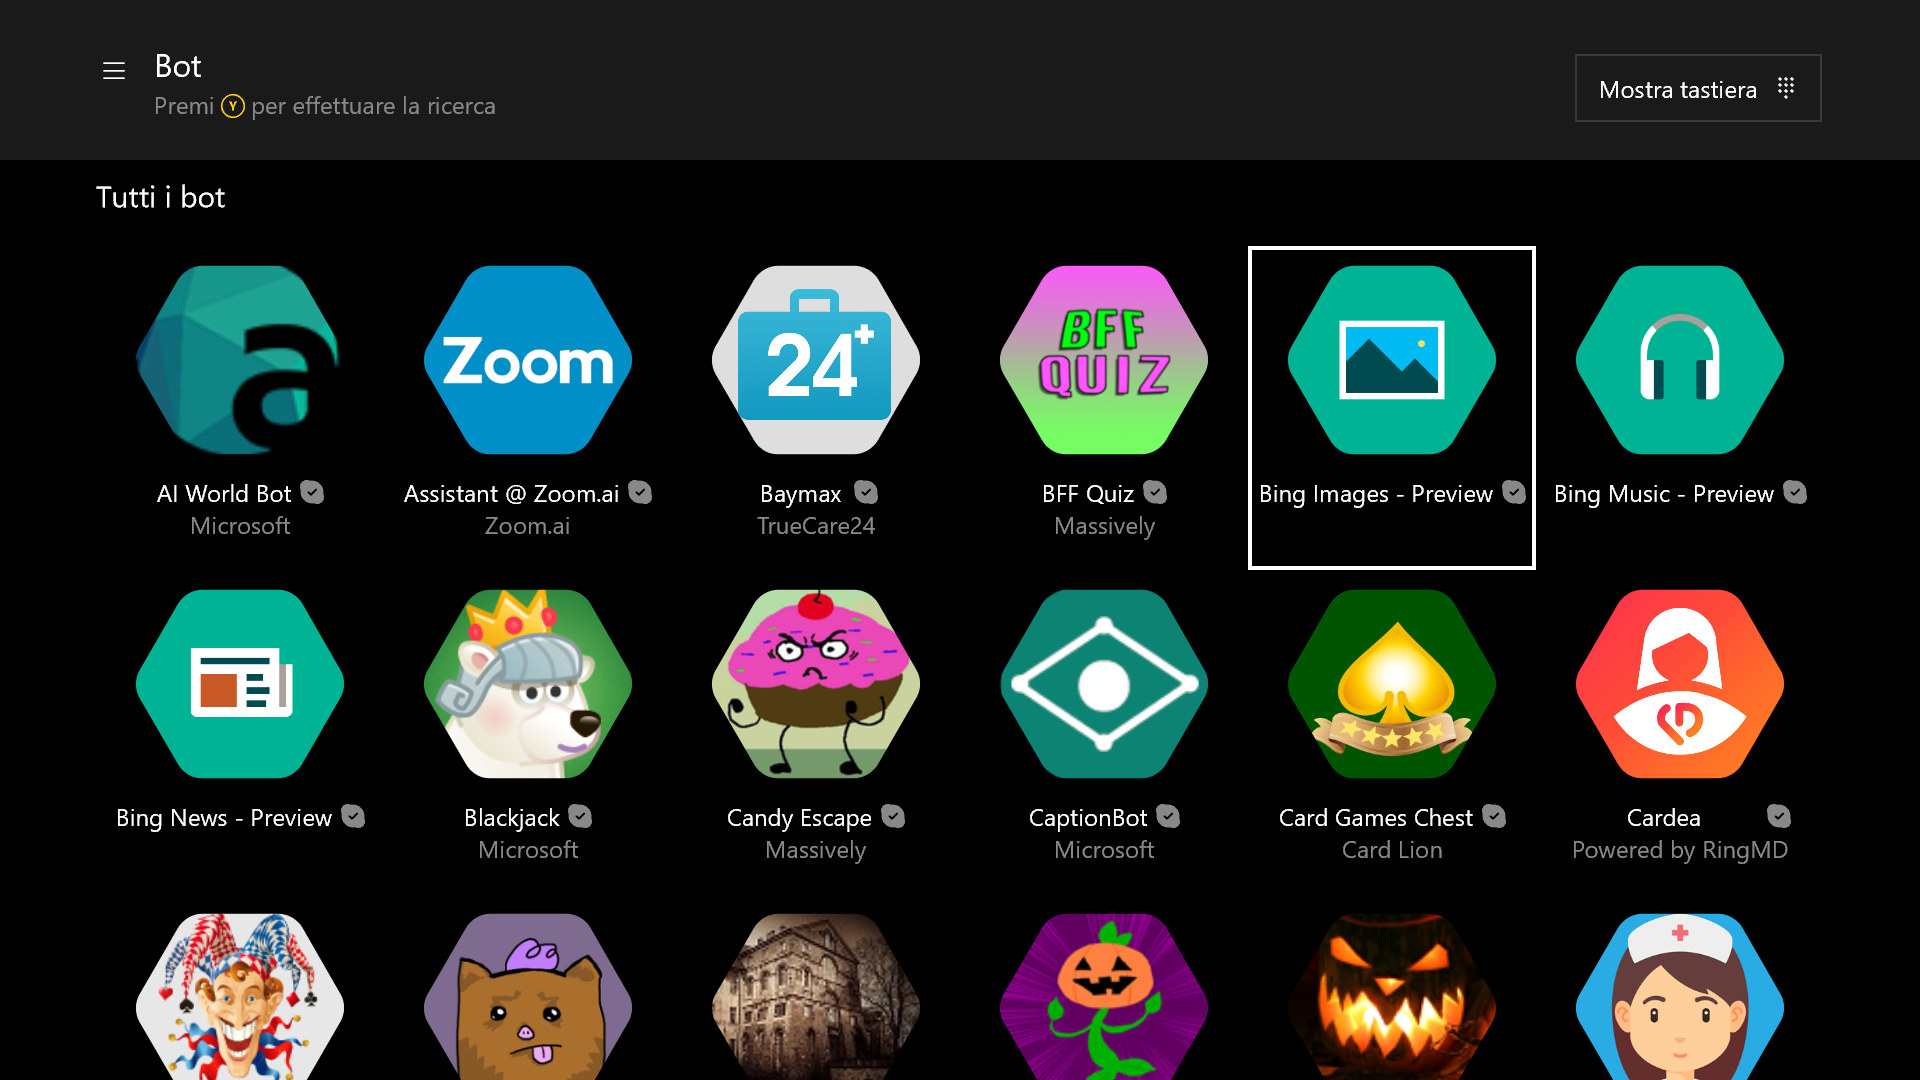The height and width of the screenshot is (1080, 1920).
Task: Click the Powered by RingMD publisher text
Action: click(x=1680, y=850)
